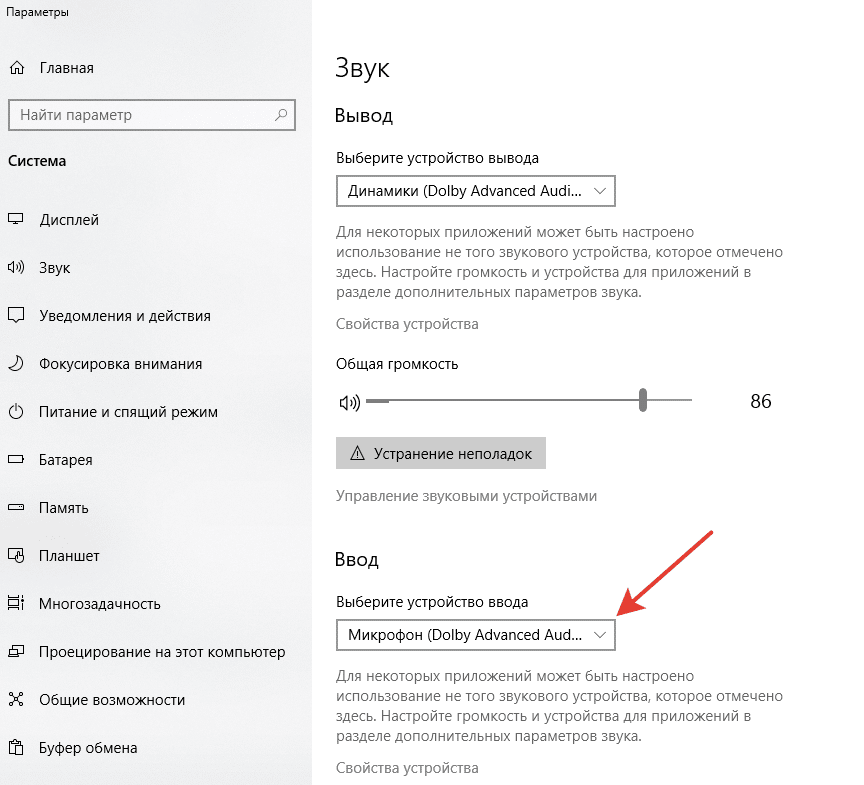Select Общие возможности in sidebar
864x785 pixels.
pyautogui.click(x=112, y=700)
